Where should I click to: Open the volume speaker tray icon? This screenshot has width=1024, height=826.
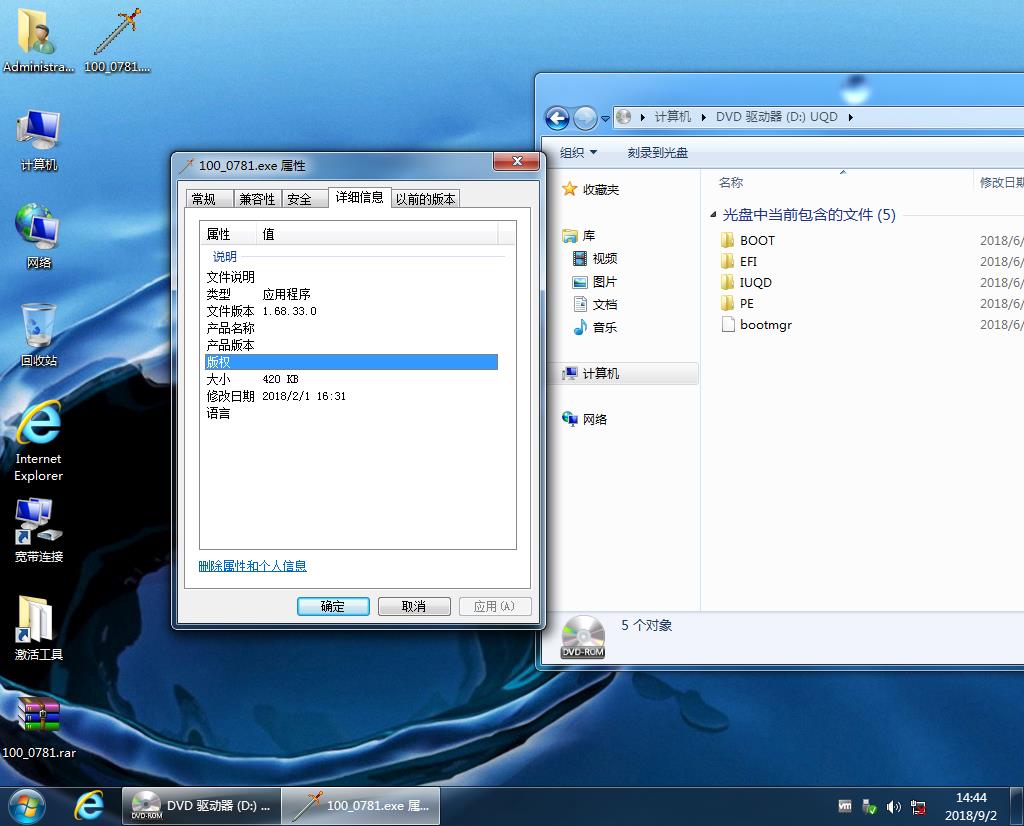coord(893,807)
